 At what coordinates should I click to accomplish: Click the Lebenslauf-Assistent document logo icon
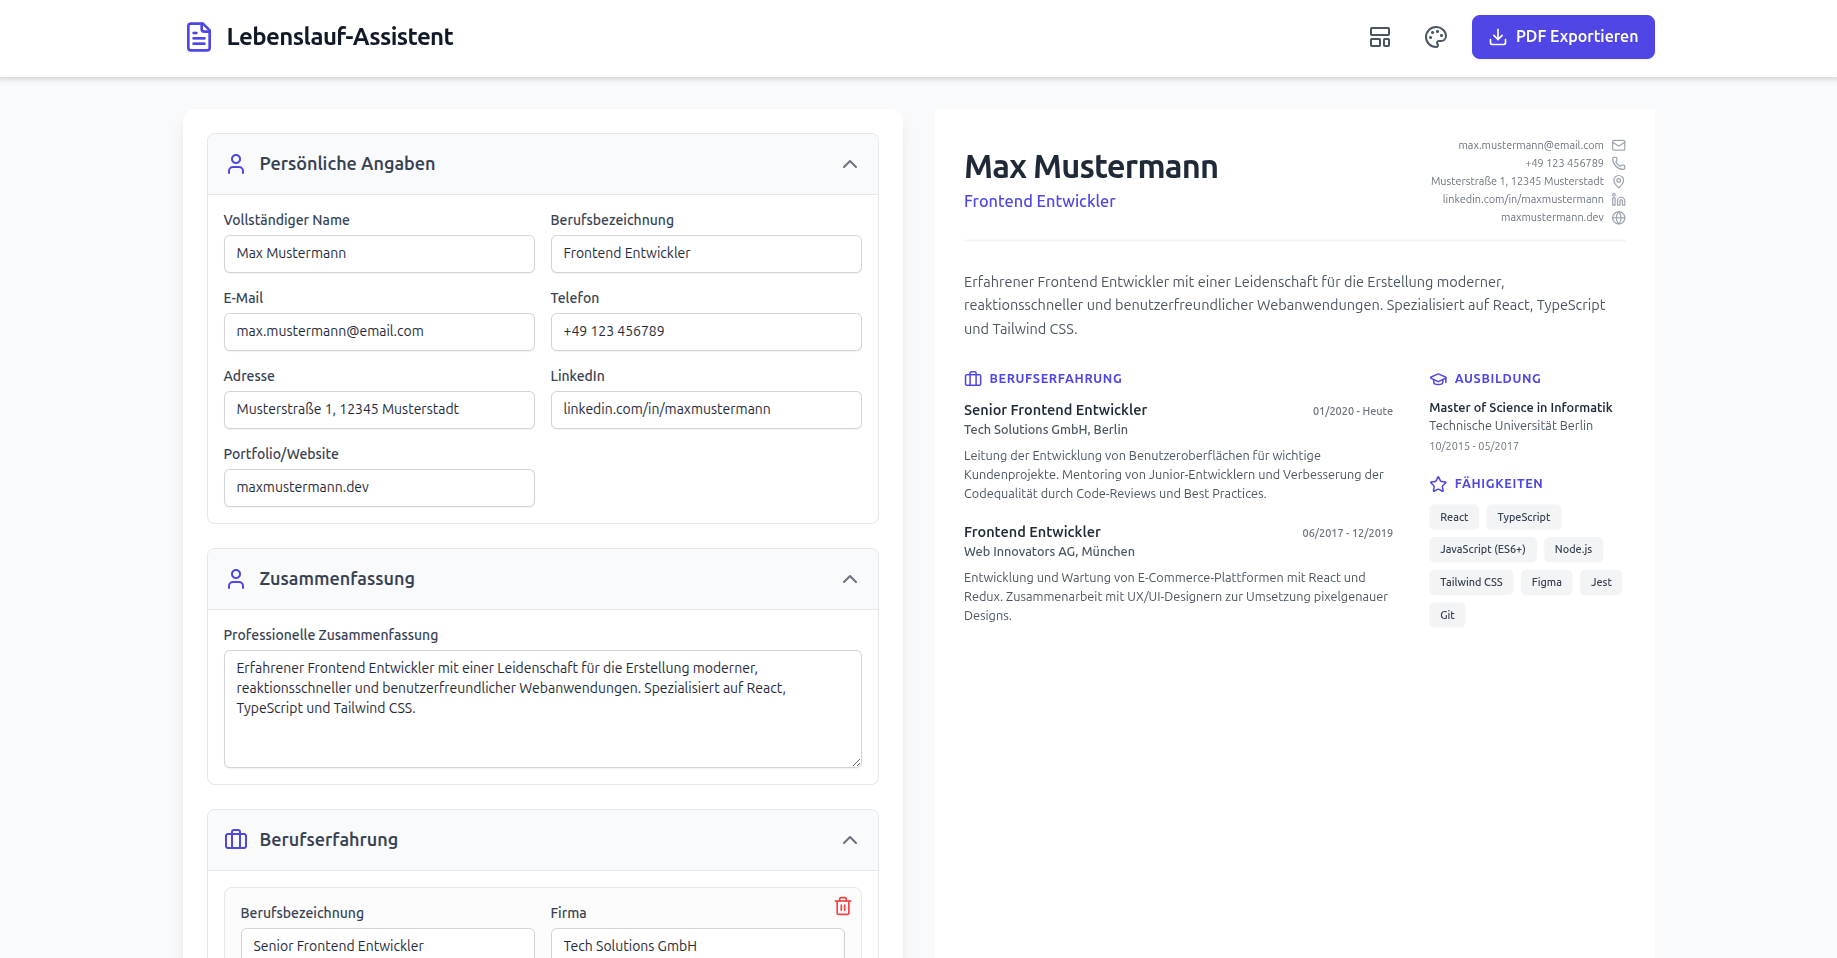tap(199, 37)
